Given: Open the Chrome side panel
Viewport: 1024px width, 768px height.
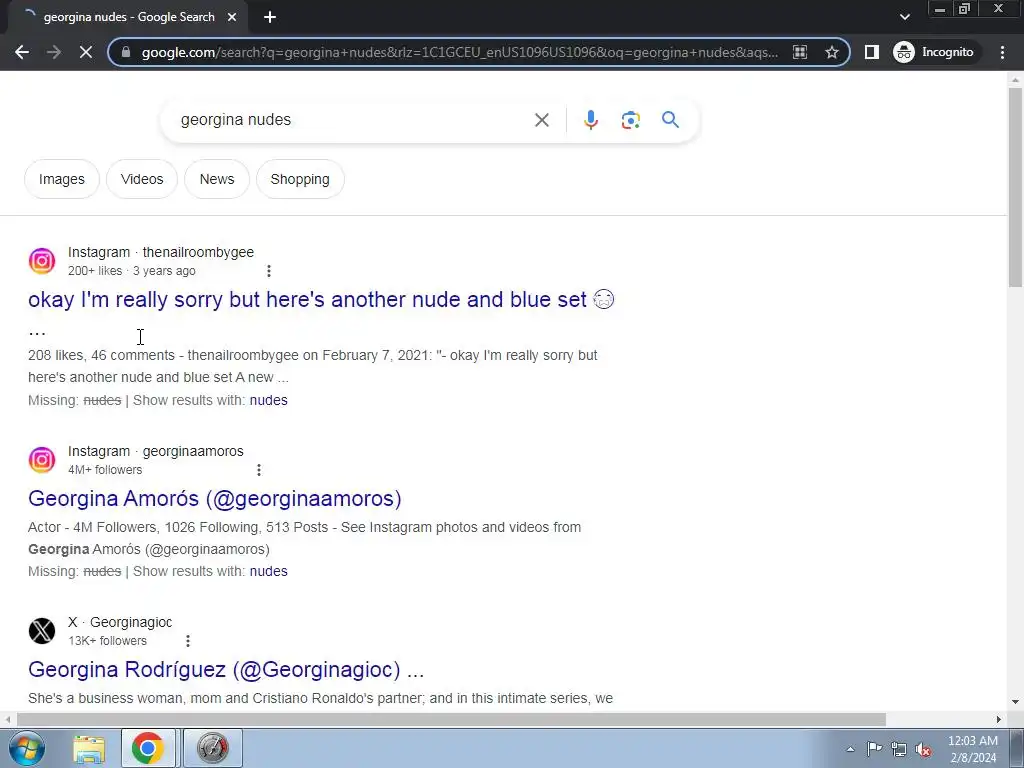Looking at the screenshot, I should (x=871, y=52).
